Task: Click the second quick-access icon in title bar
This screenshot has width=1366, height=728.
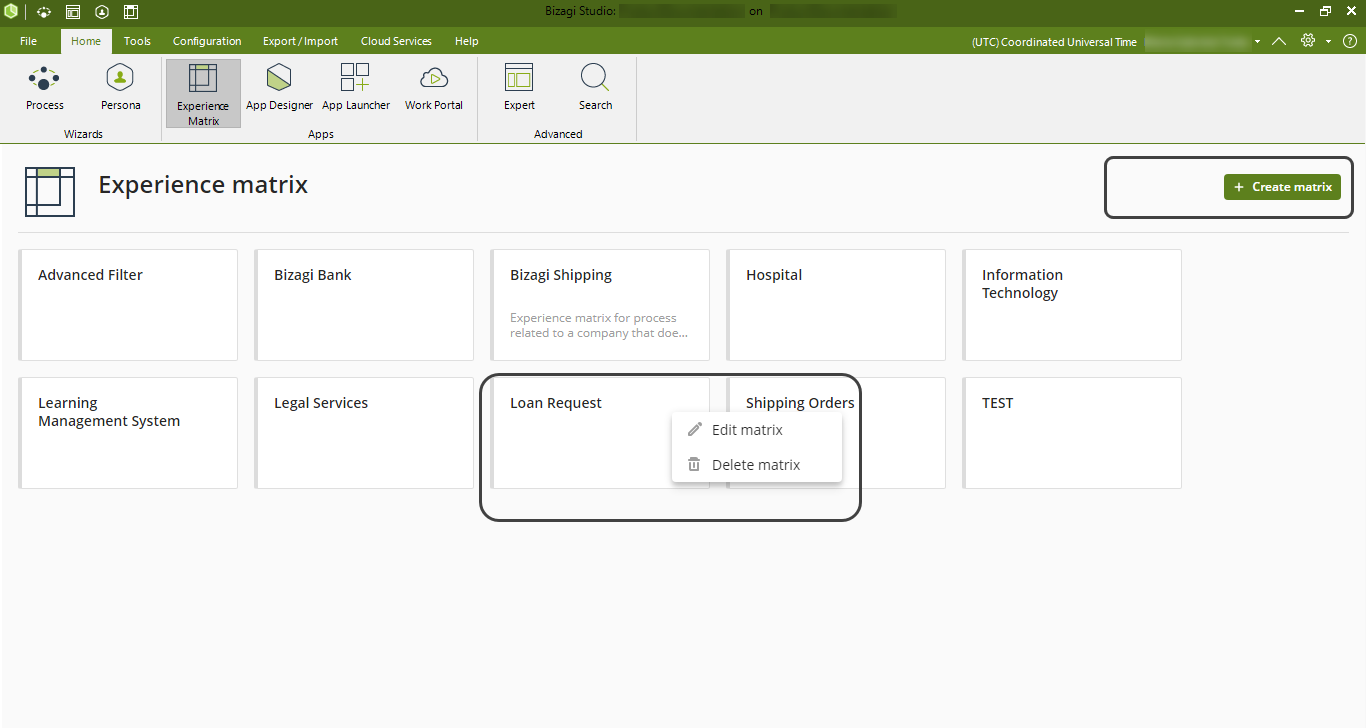Action: tap(43, 12)
